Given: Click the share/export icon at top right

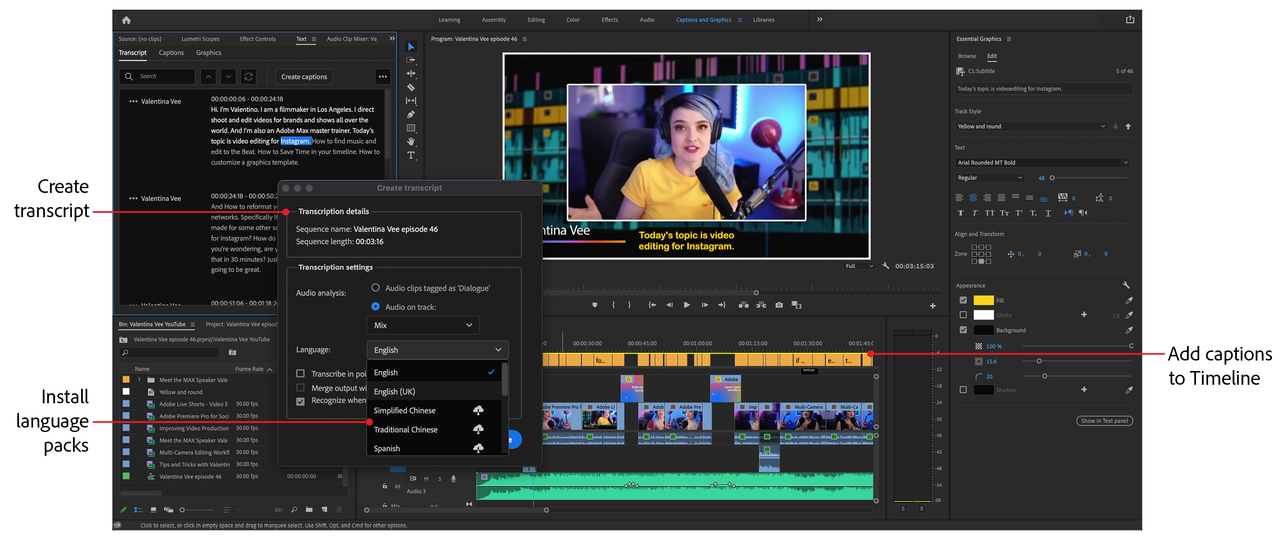Looking at the screenshot, I should [1130, 19].
